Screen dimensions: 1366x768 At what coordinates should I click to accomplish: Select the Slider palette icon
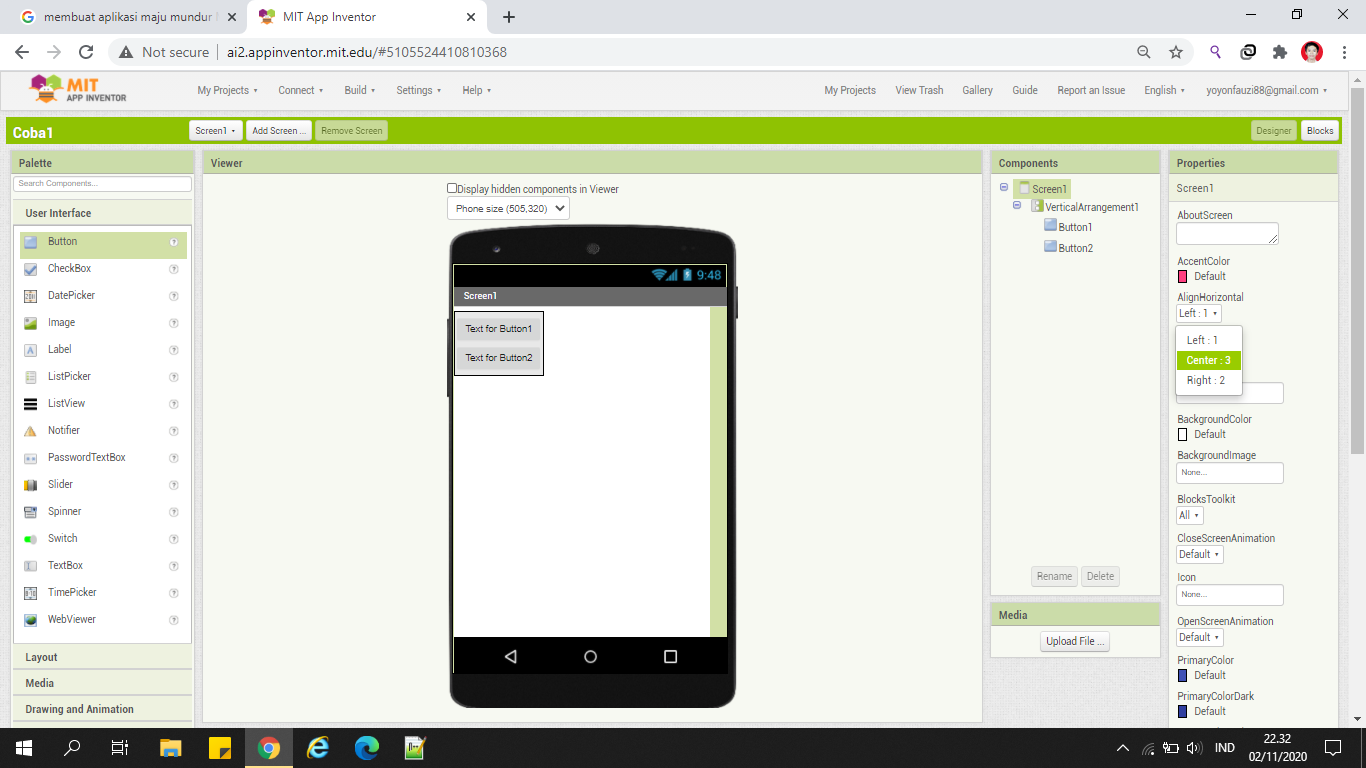point(31,485)
